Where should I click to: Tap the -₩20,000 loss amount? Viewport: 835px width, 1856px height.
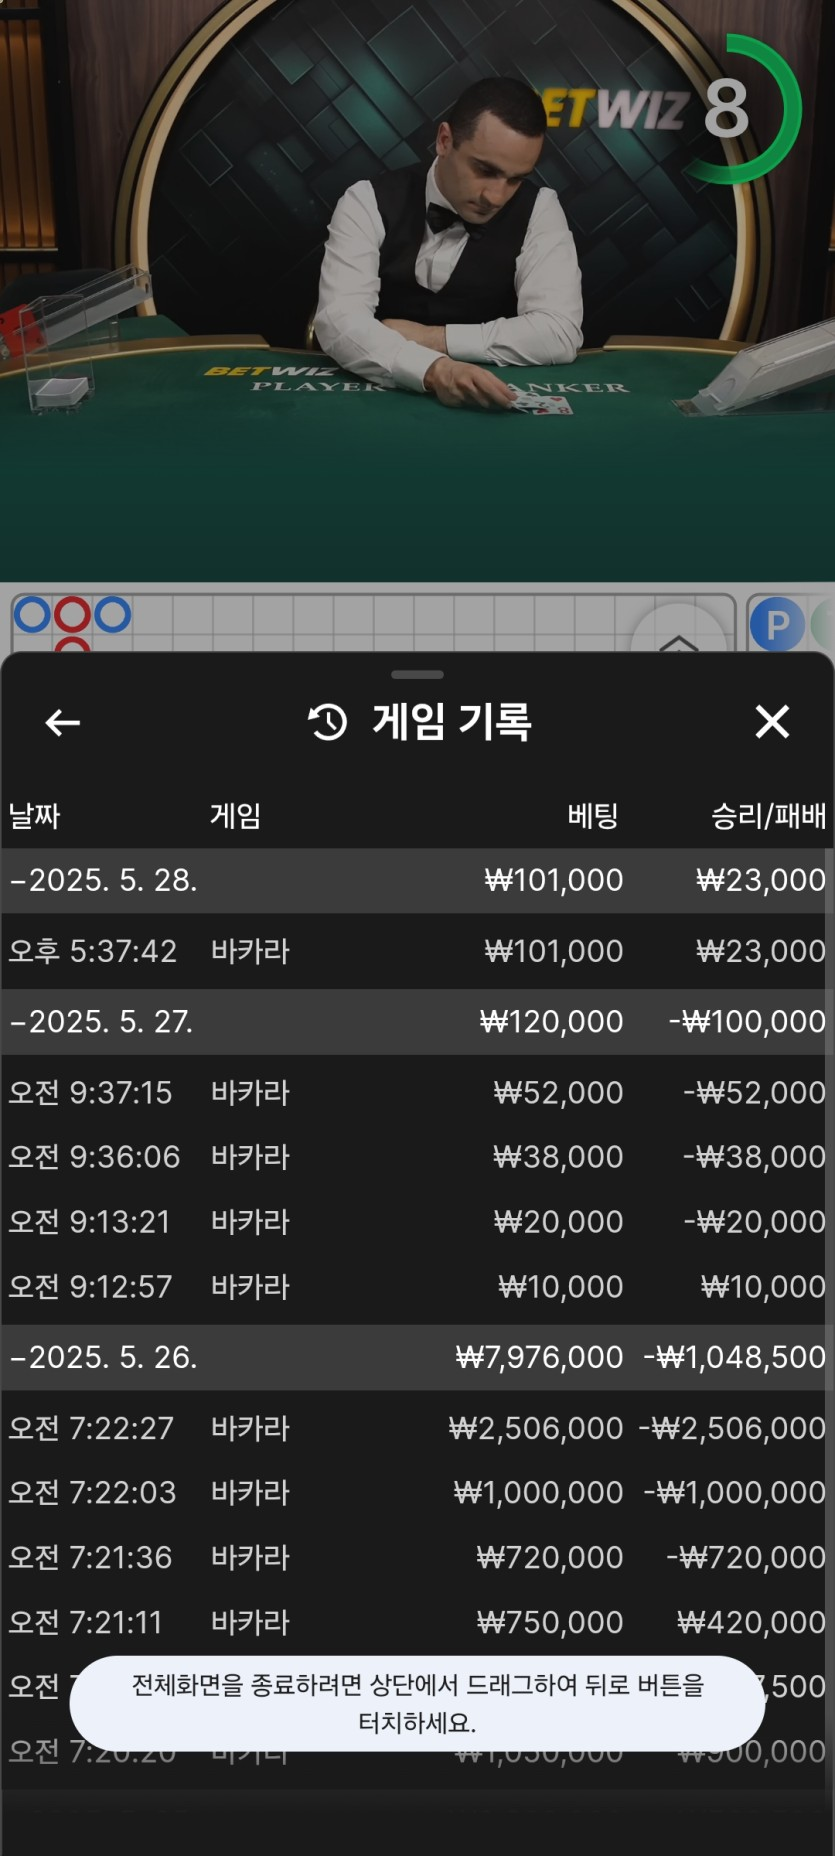click(755, 1222)
